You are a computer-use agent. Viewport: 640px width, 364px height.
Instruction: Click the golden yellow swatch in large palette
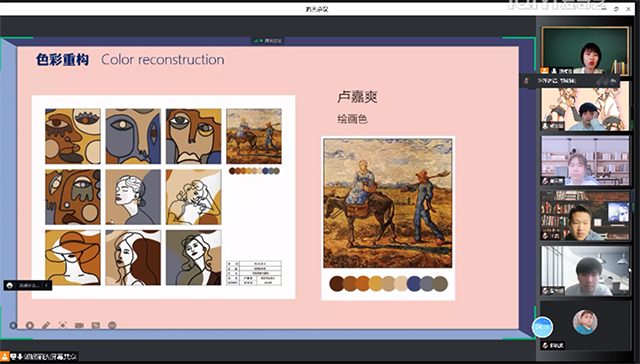point(376,284)
